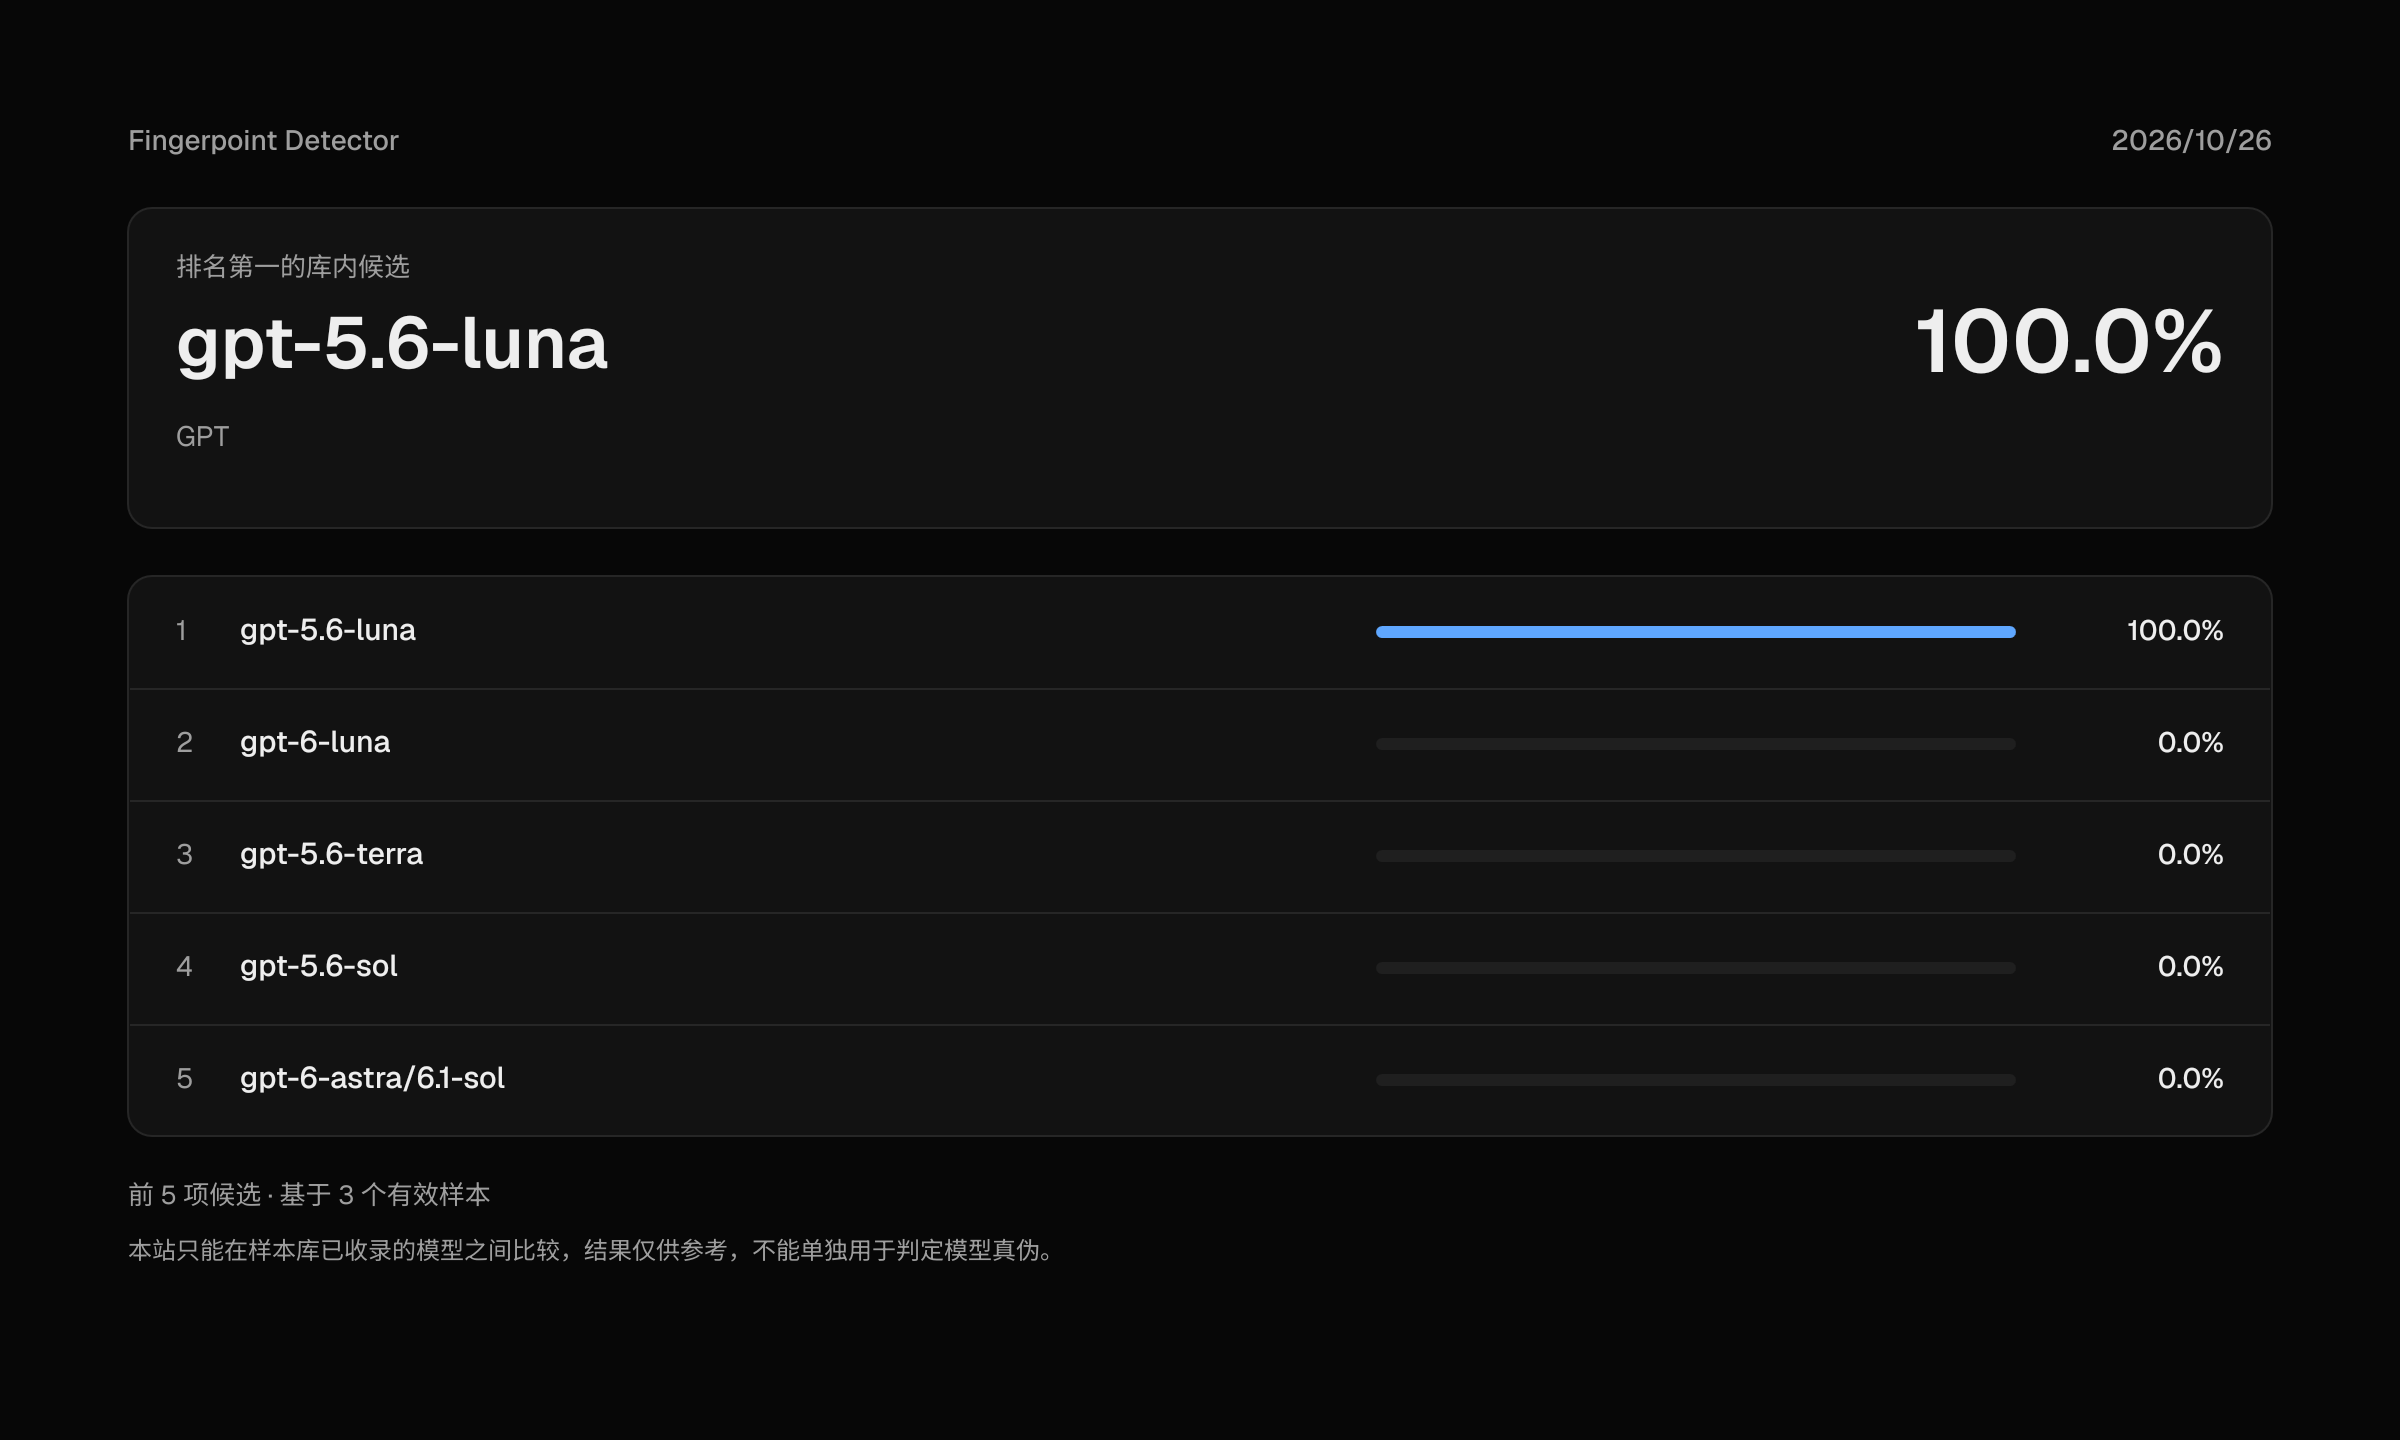This screenshot has width=2400, height=1440.
Task: Click the blue gpt-5.6-luna progress bar
Action: [1696, 632]
